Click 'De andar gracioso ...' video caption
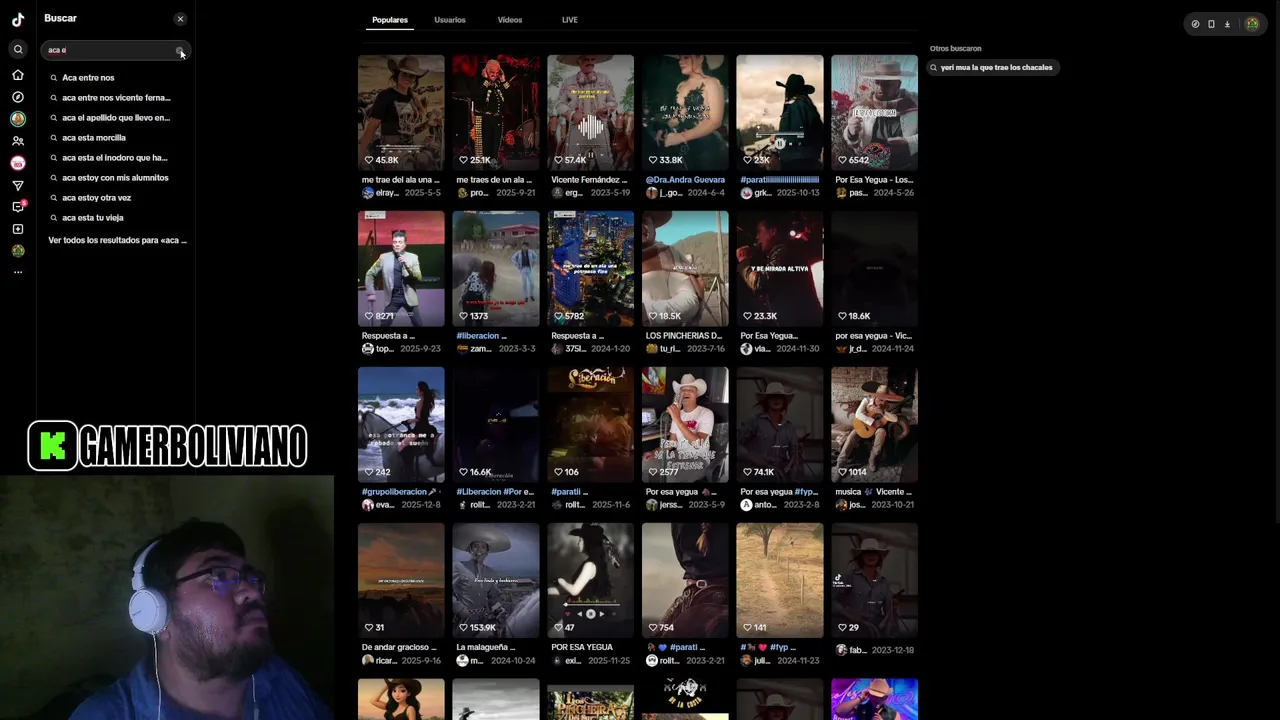The width and height of the screenshot is (1280, 720). point(400,648)
